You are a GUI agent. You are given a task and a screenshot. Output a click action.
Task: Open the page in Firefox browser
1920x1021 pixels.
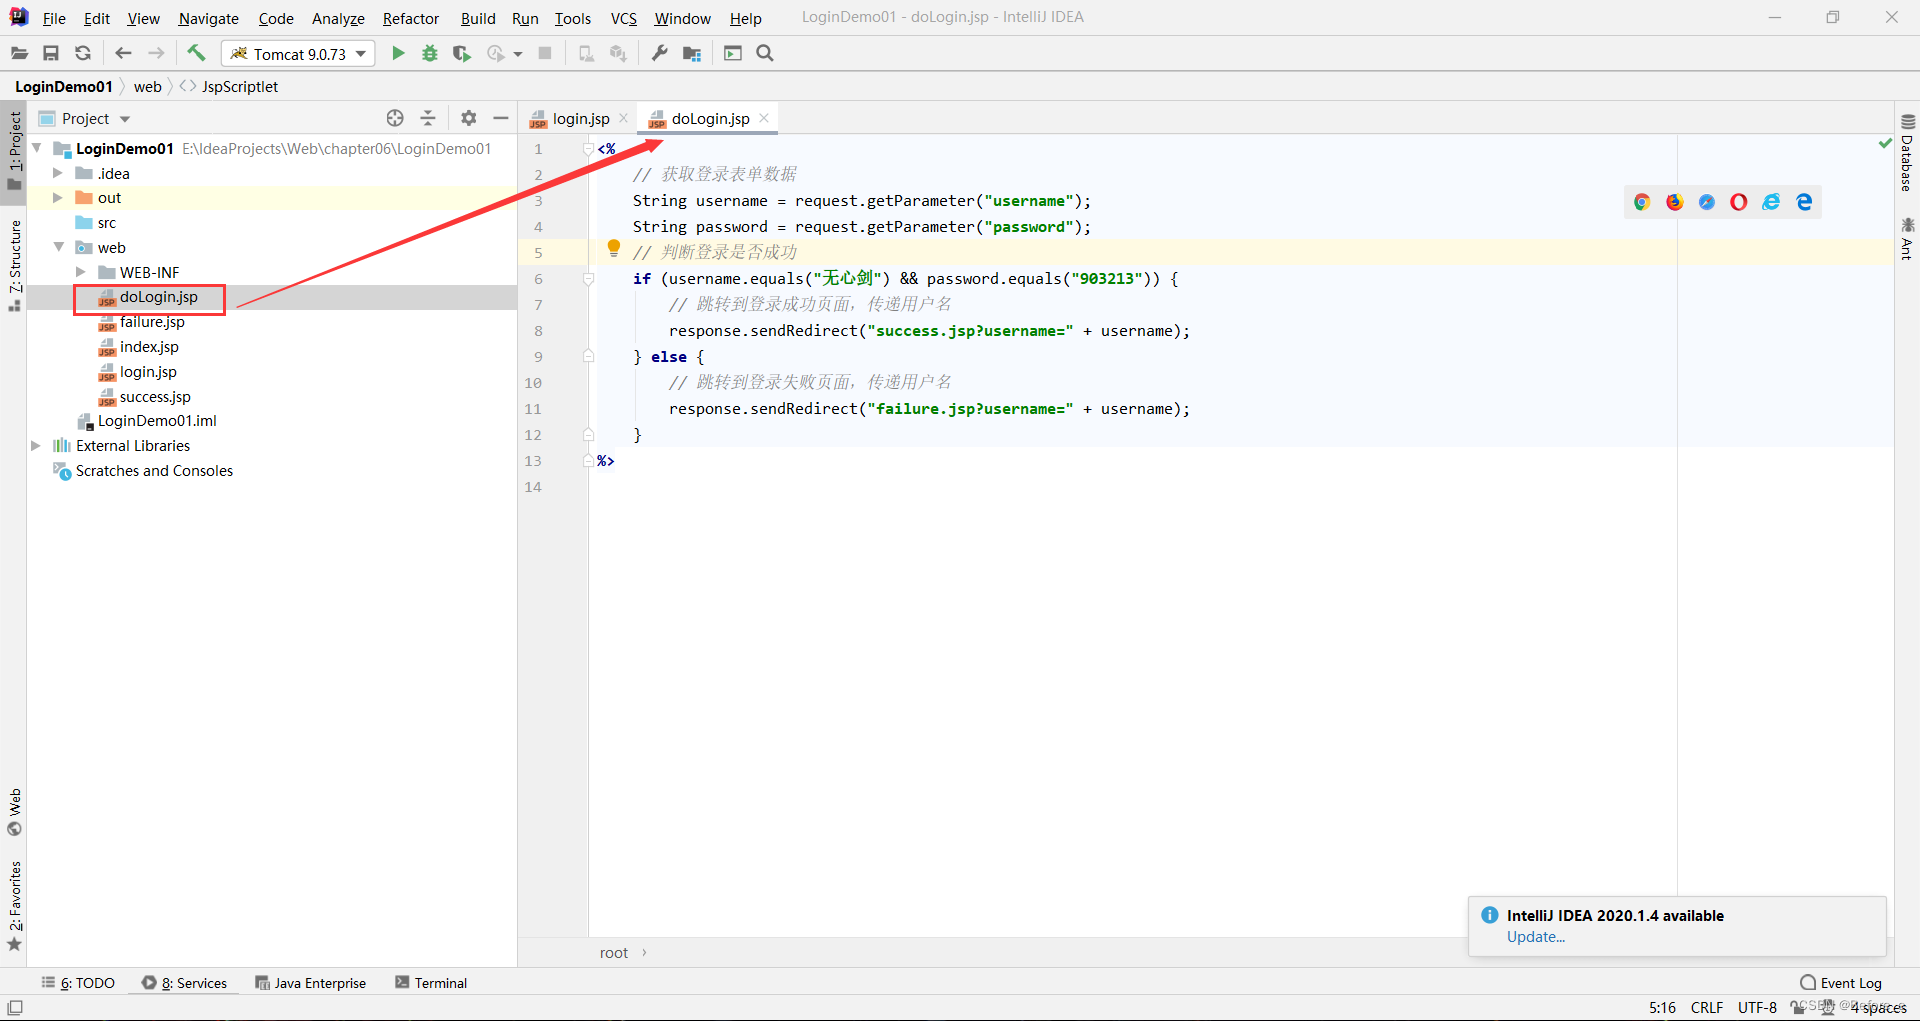[1674, 201]
